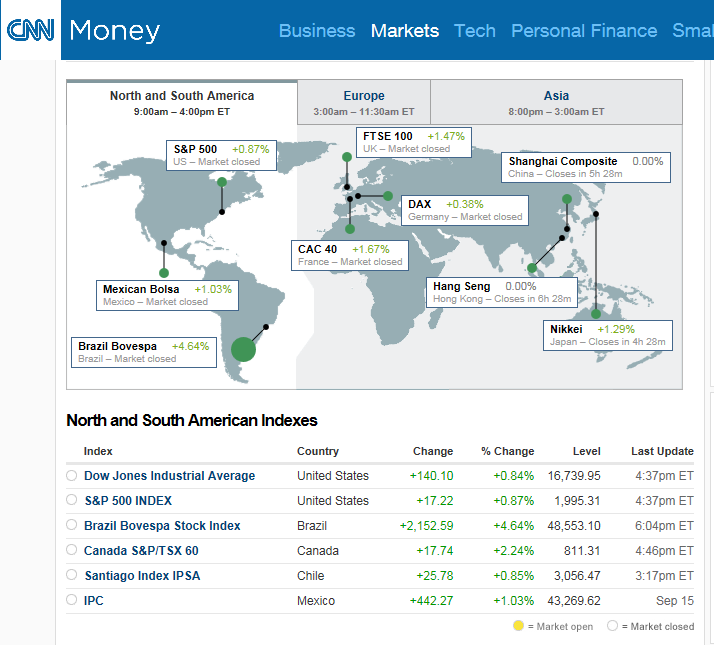Click the green Shanghai Composite map marker
The image size is (714, 645).
point(567,199)
